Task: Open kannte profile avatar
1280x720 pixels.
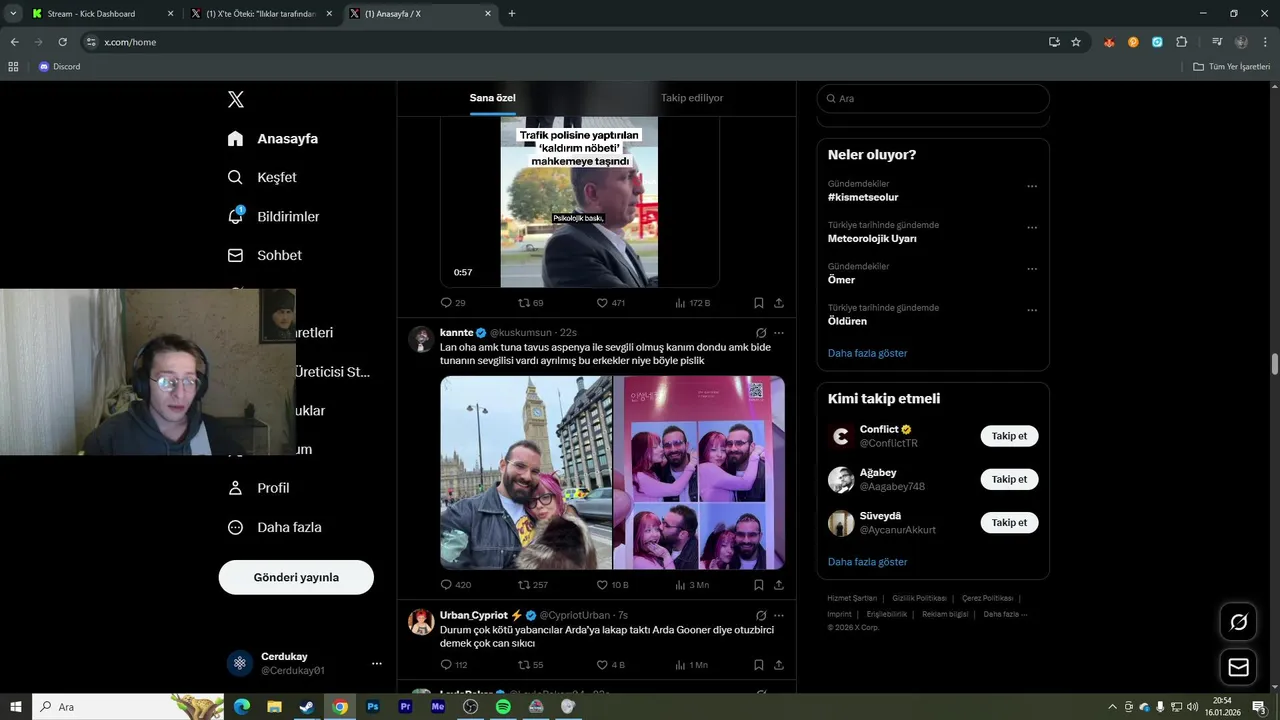Action: pos(421,338)
